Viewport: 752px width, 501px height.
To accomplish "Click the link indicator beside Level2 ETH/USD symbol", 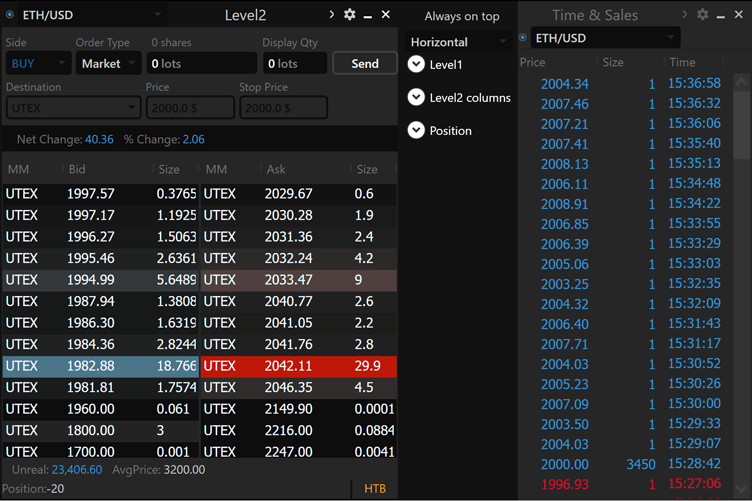I will [11, 15].
